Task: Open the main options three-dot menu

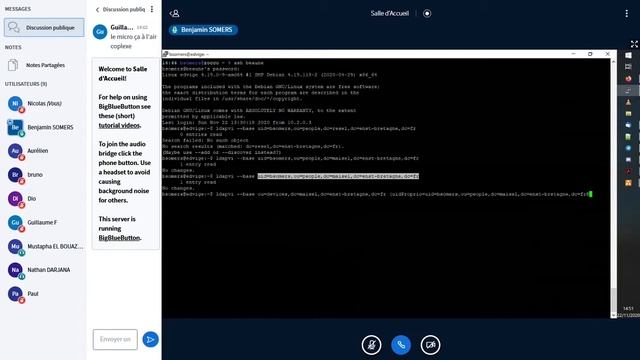Action: pos(627,13)
